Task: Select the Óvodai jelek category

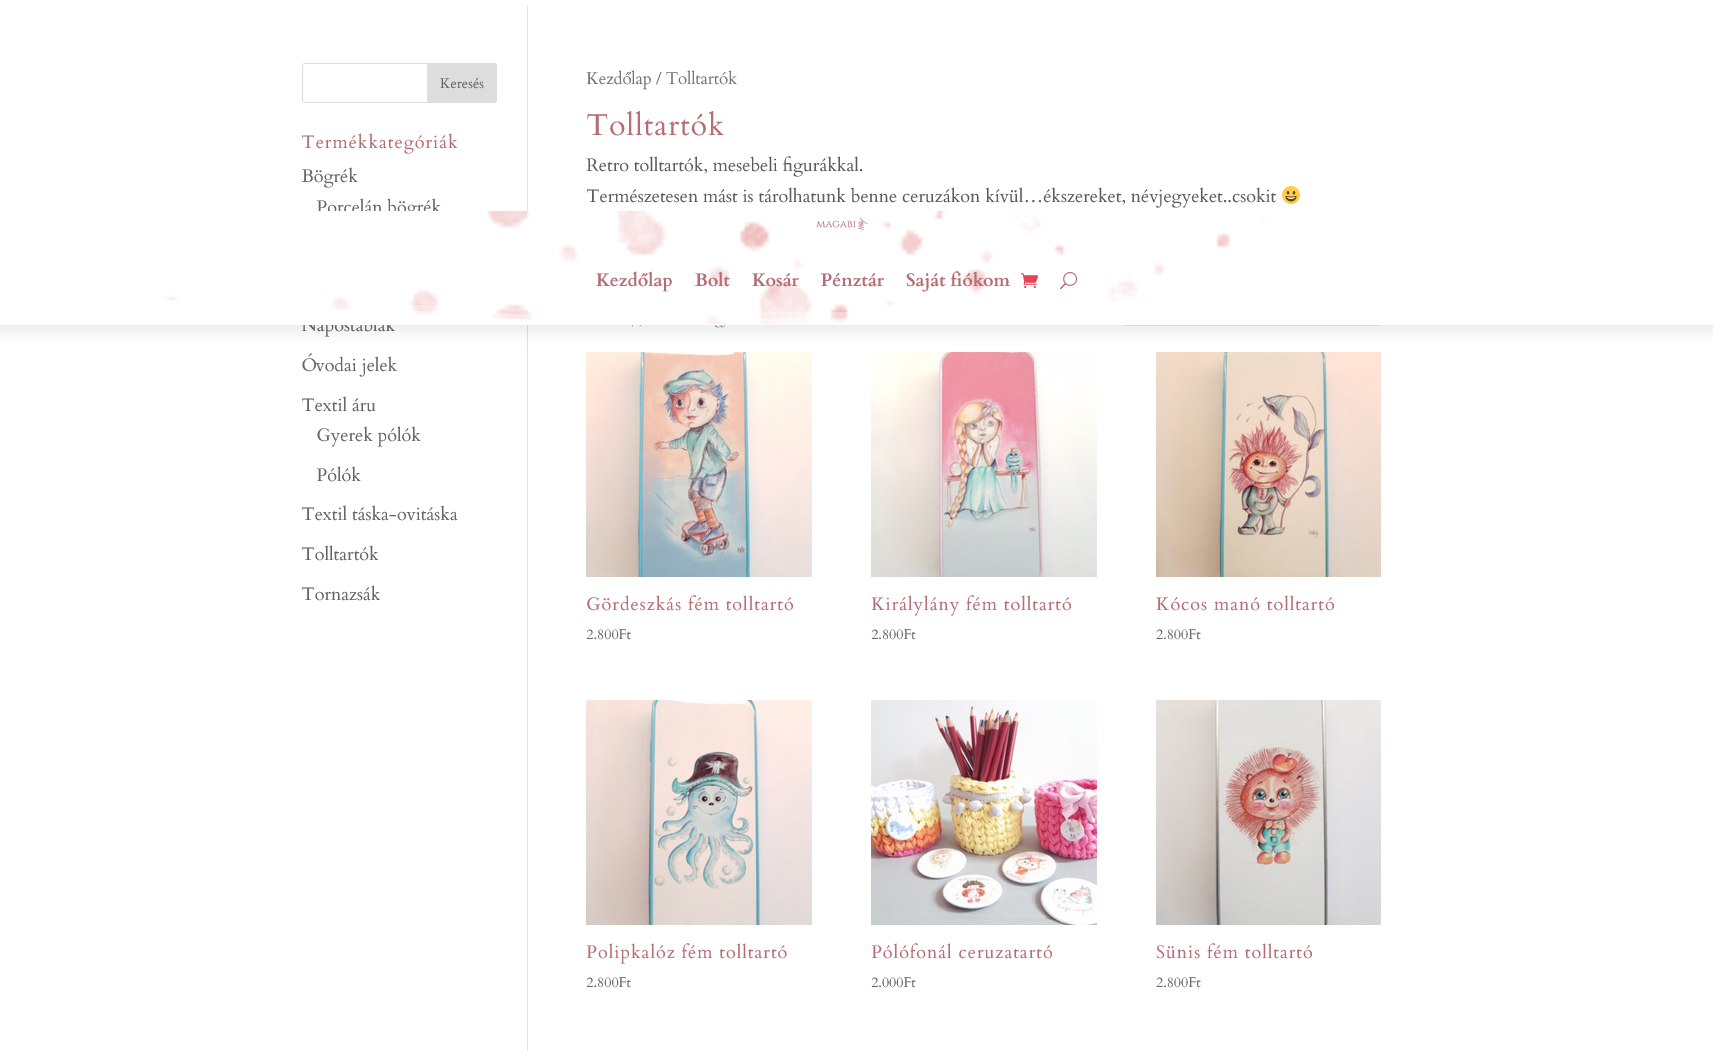Action: pos(349,365)
